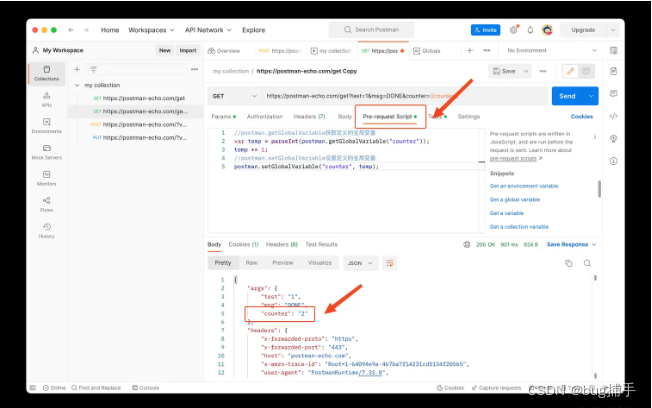Viewport: 652px width, 408px height.
Task: Click the back navigation arrow
Action: (71, 30)
